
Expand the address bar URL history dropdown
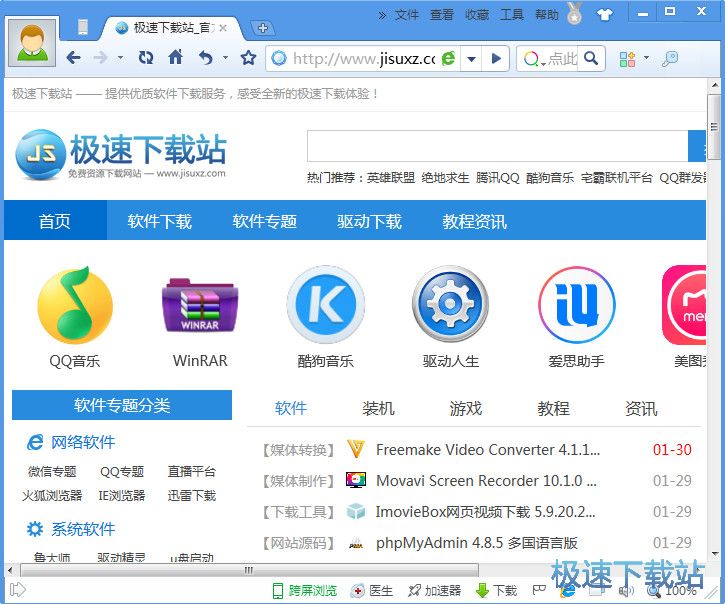coord(471,59)
